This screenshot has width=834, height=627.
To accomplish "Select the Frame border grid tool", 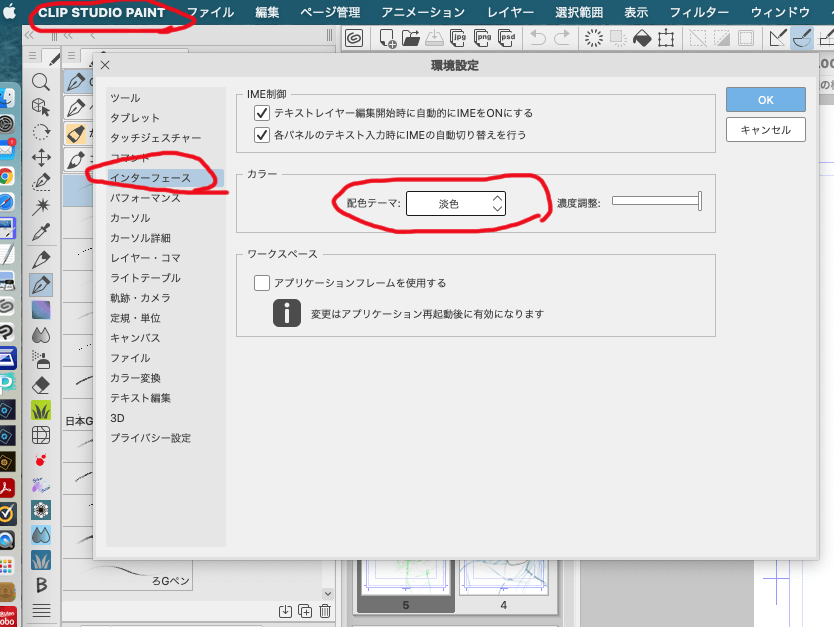I will pyautogui.click(x=41, y=435).
